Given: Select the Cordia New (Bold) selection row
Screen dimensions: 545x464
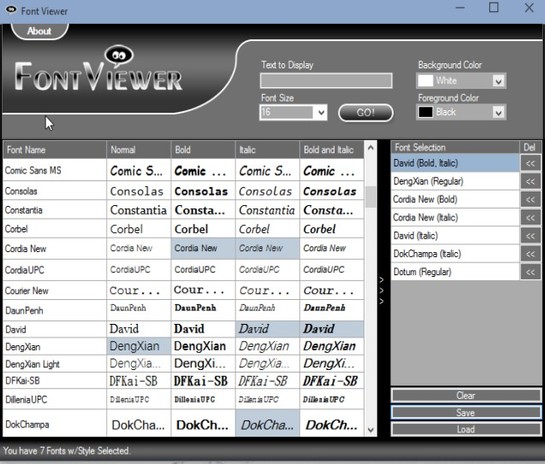Looking at the screenshot, I should pos(455,200).
